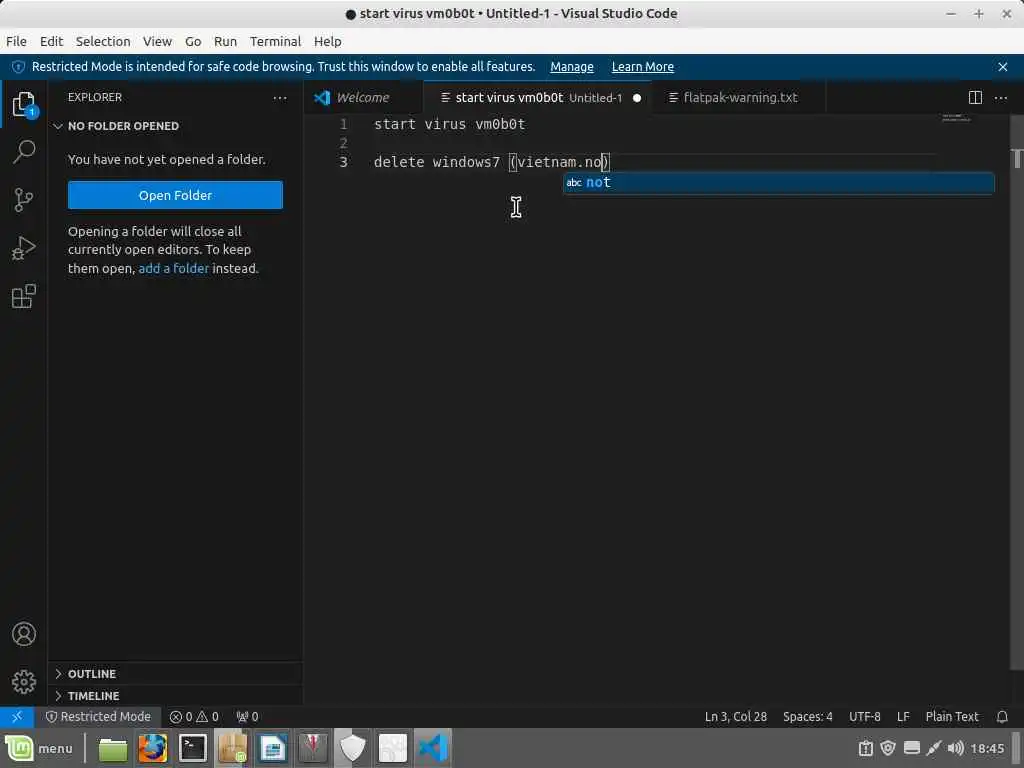Collapse the NO FOLDER OPENED section

point(175,126)
